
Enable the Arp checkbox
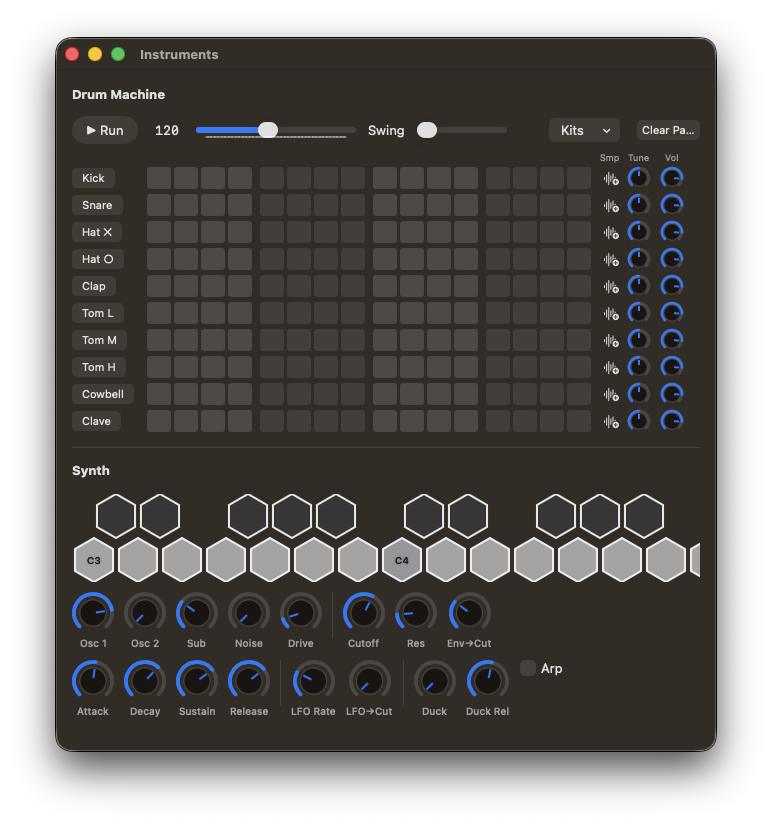(527, 668)
